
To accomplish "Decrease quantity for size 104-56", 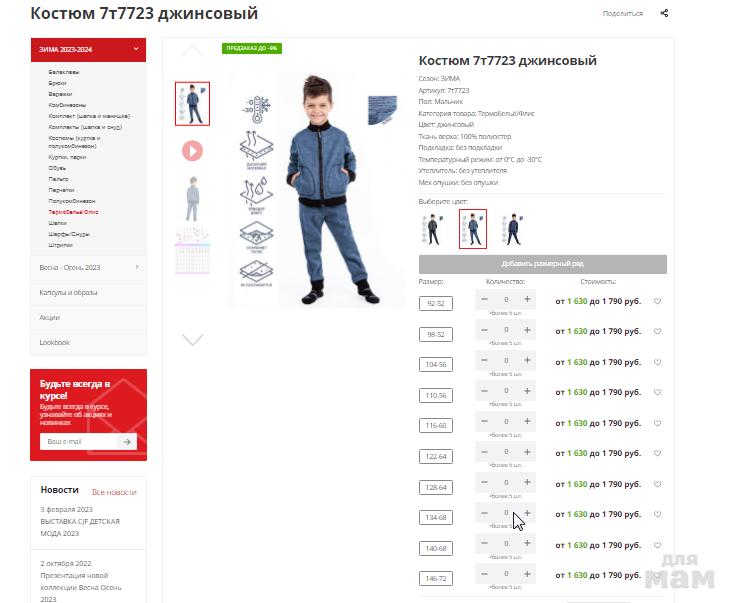I will tap(484, 360).
